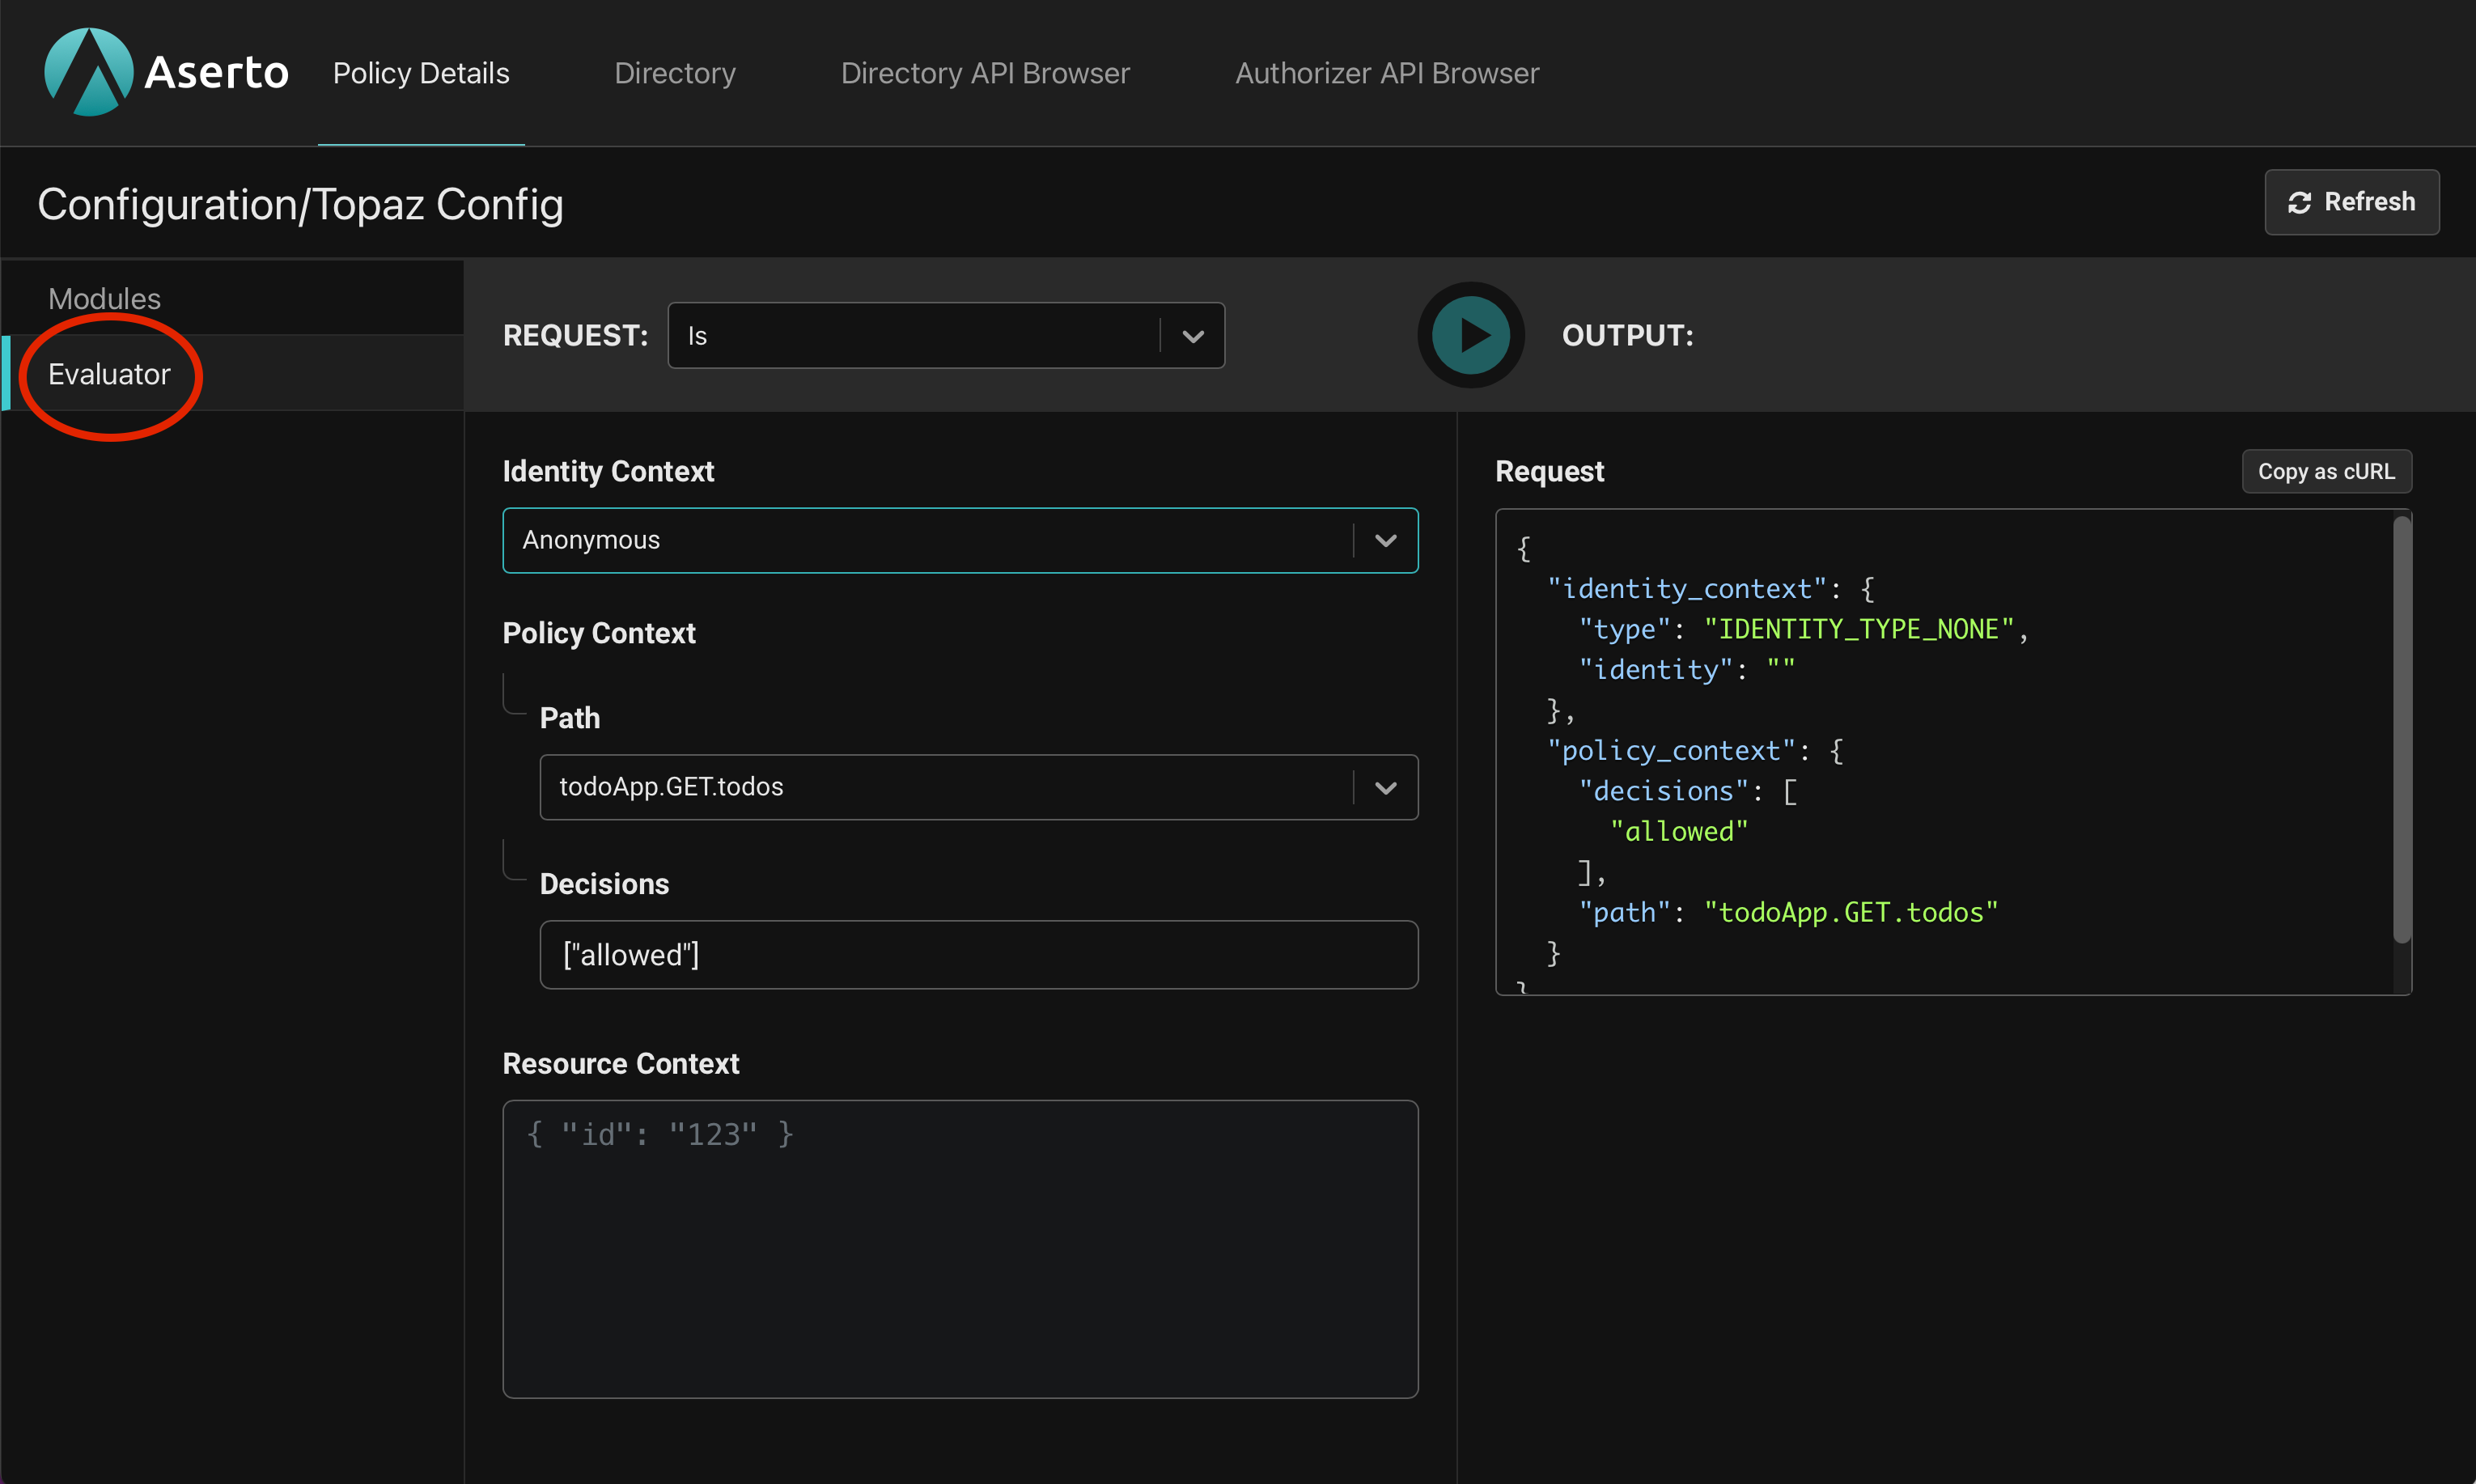Click "allowed" in the request JSON
Viewport: 2476px width, 1484px height.
(x=1679, y=831)
